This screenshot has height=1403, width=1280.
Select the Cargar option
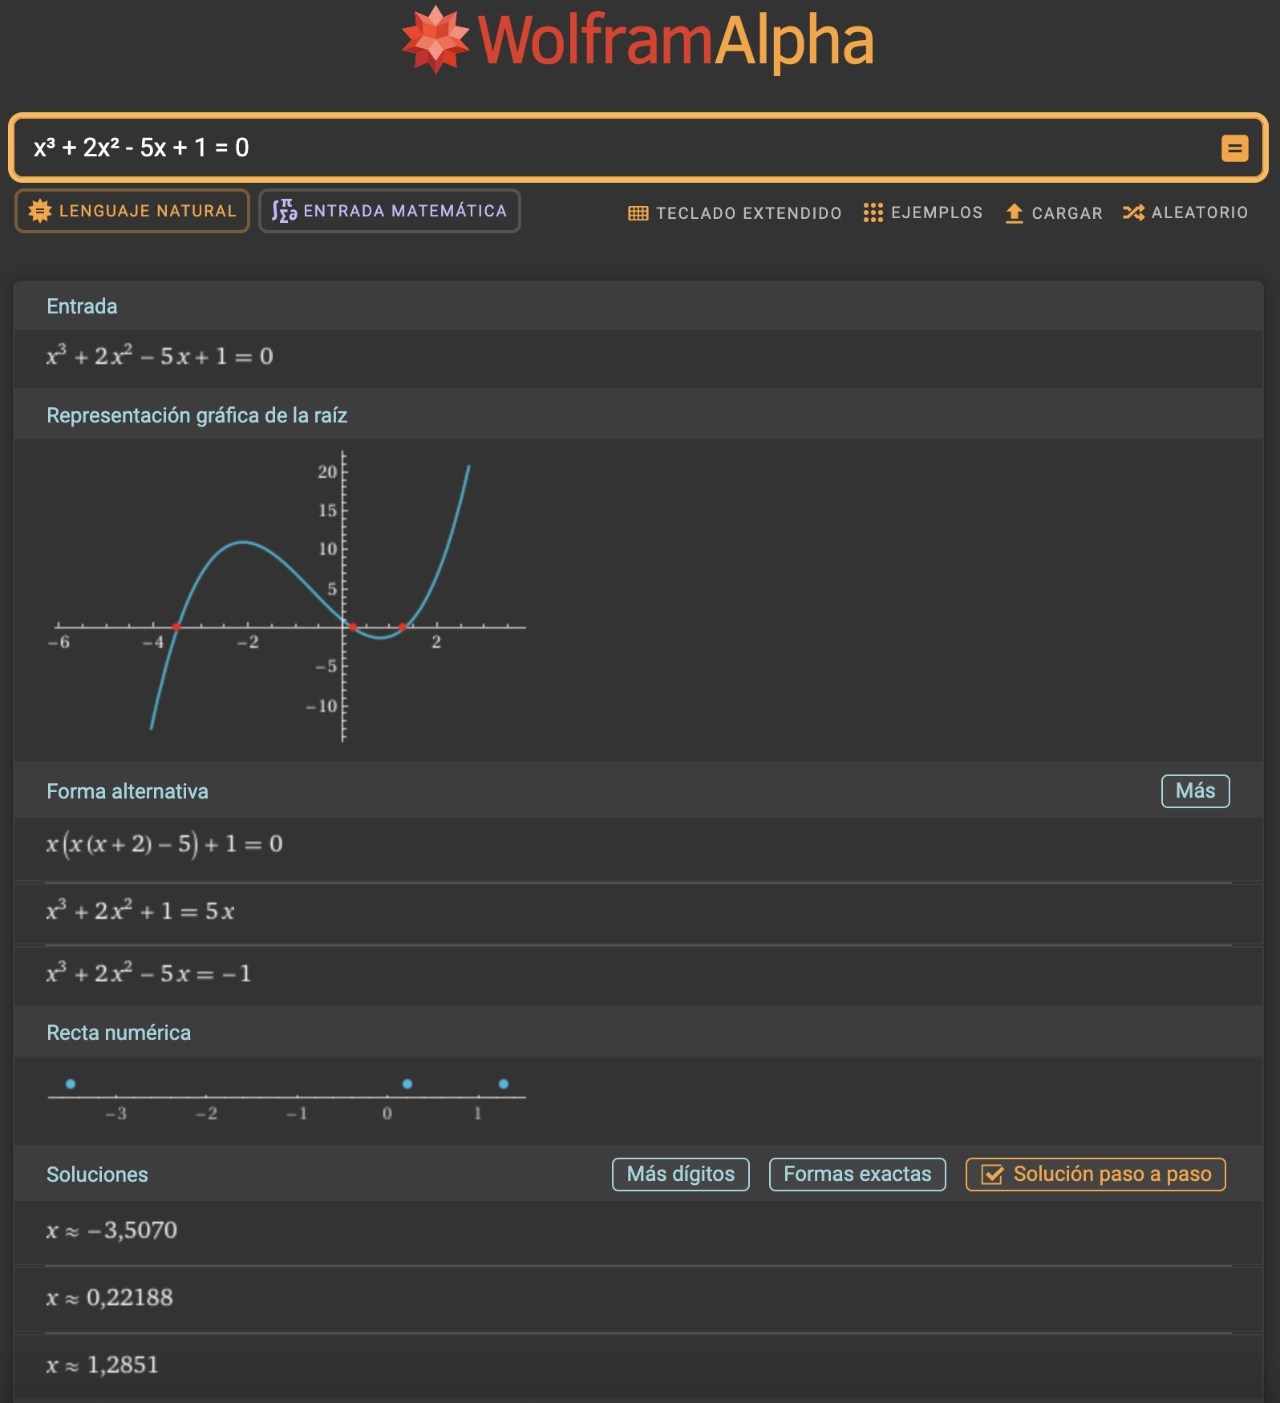[1054, 213]
